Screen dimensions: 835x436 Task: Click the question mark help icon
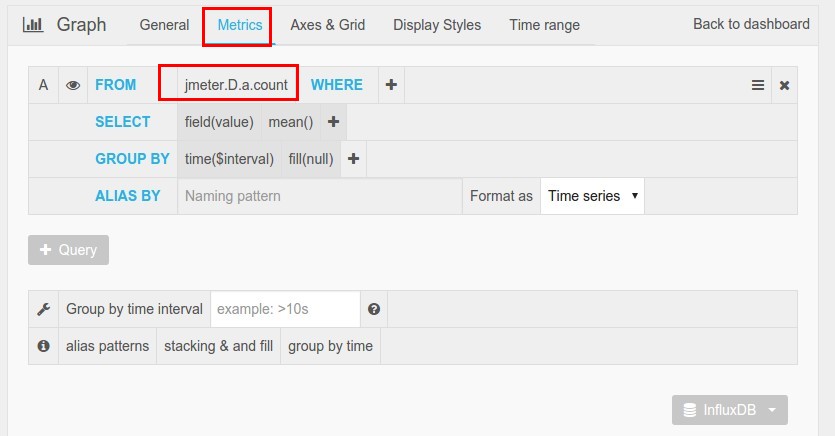pyautogui.click(x=374, y=309)
